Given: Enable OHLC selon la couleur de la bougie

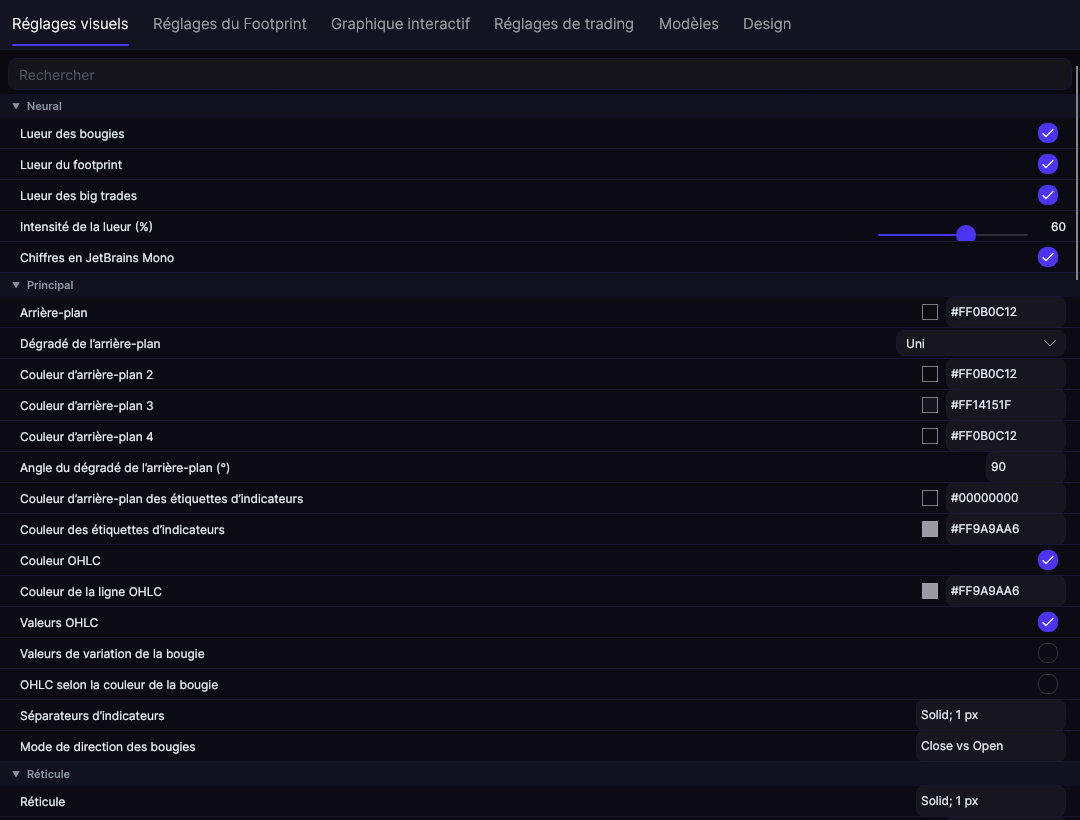Looking at the screenshot, I should pyautogui.click(x=1048, y=684).
